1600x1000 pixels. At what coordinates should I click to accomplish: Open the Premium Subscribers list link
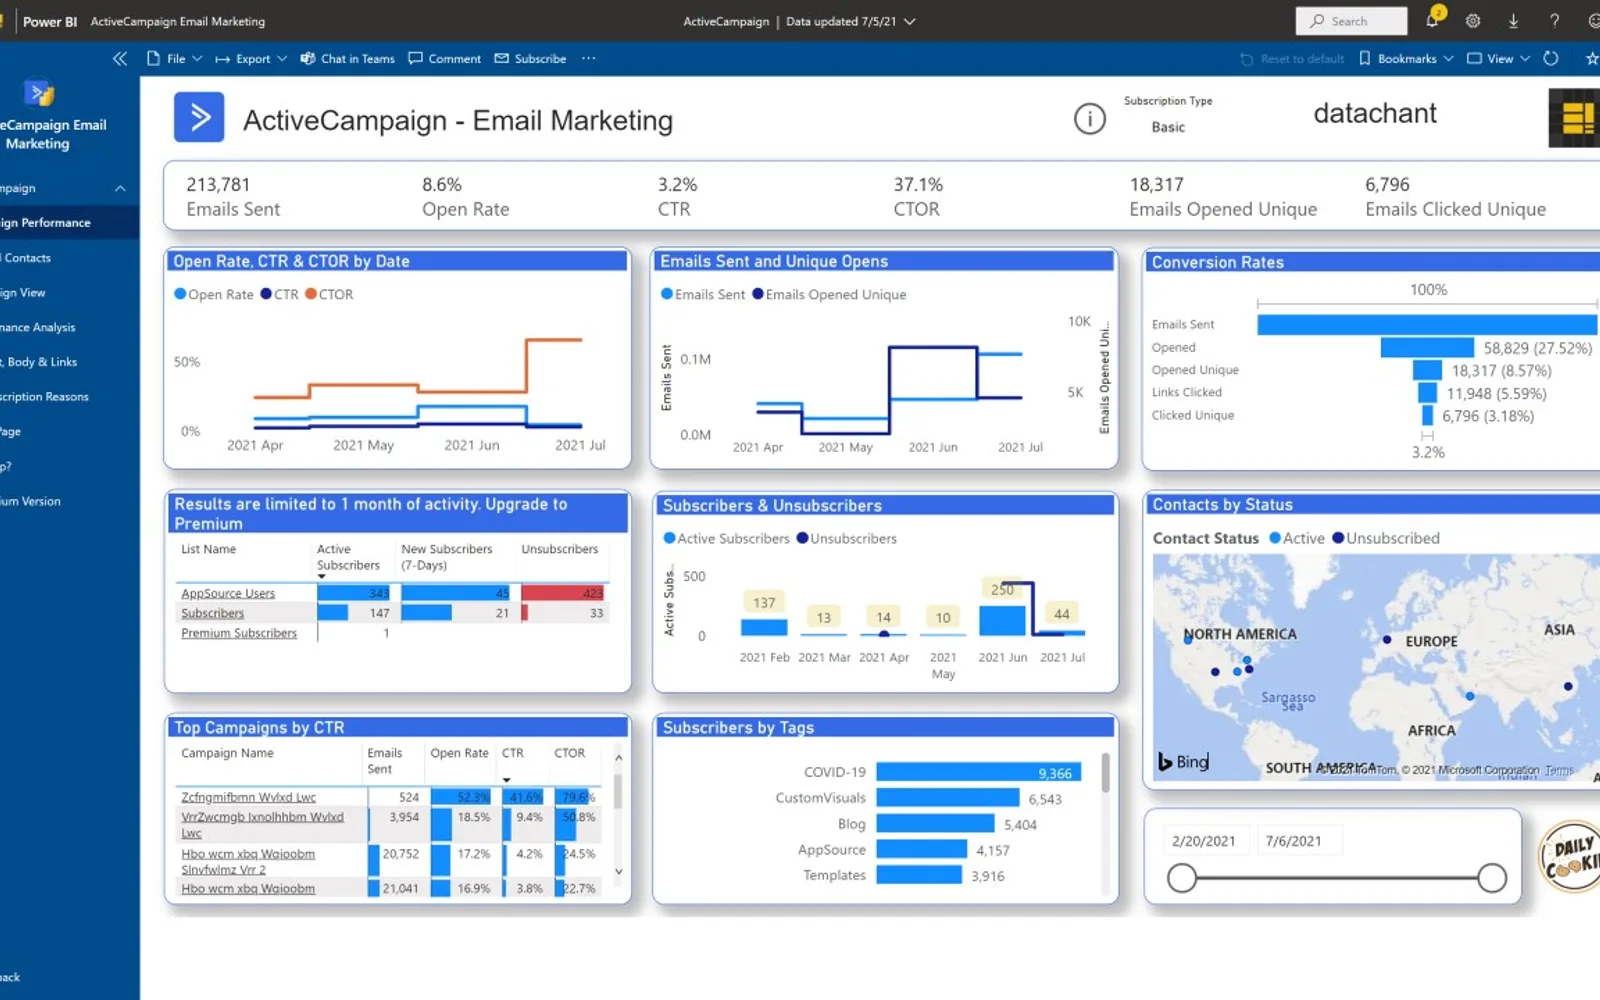239,633
